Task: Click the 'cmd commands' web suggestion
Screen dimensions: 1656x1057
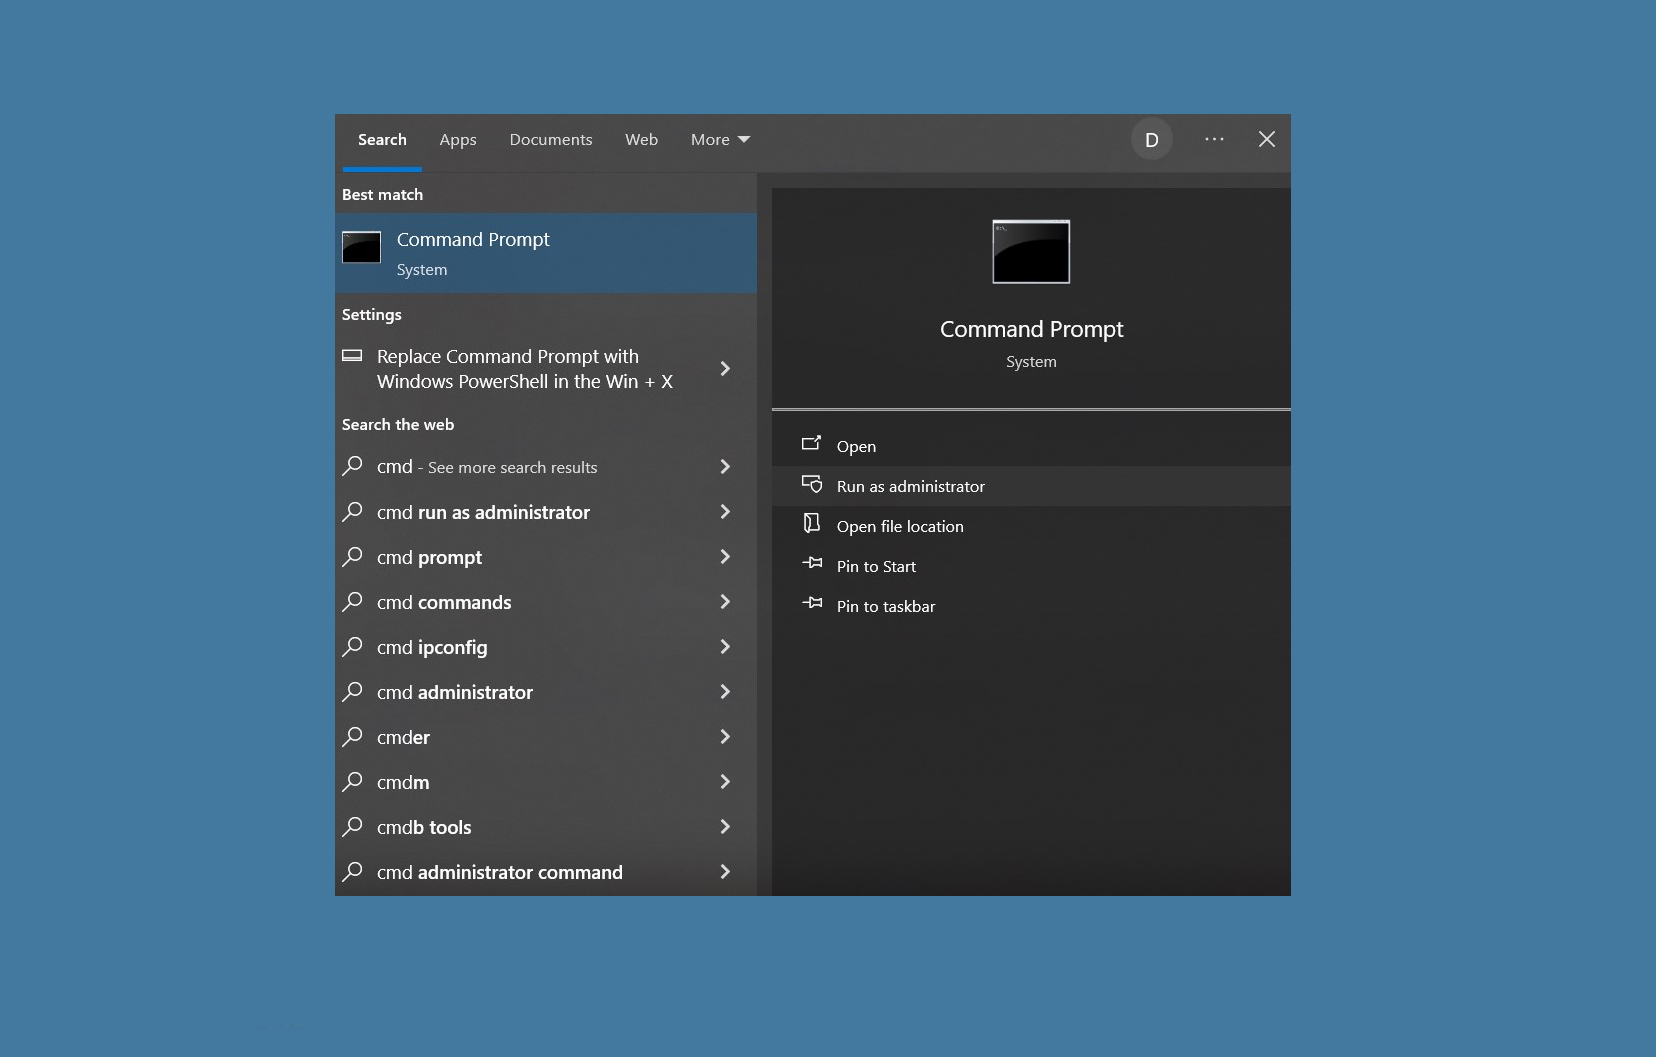Action: point(546,602)
